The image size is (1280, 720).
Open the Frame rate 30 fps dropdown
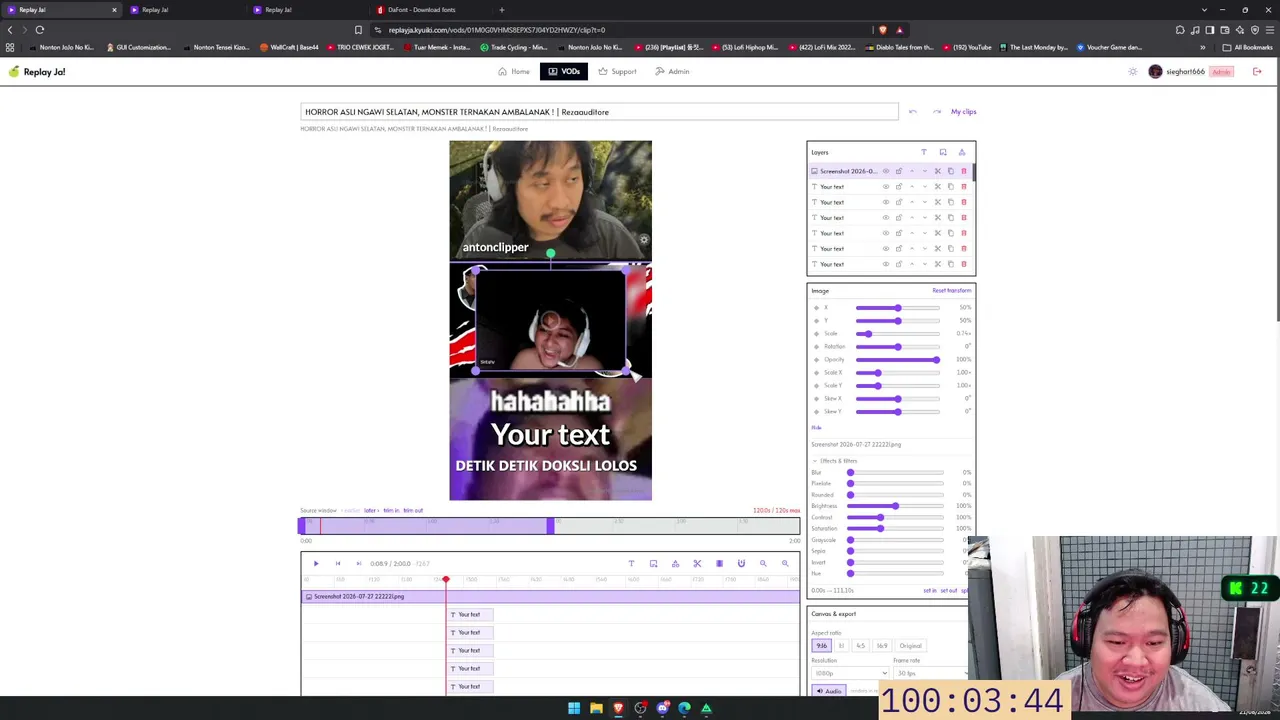tap(930, 673)
